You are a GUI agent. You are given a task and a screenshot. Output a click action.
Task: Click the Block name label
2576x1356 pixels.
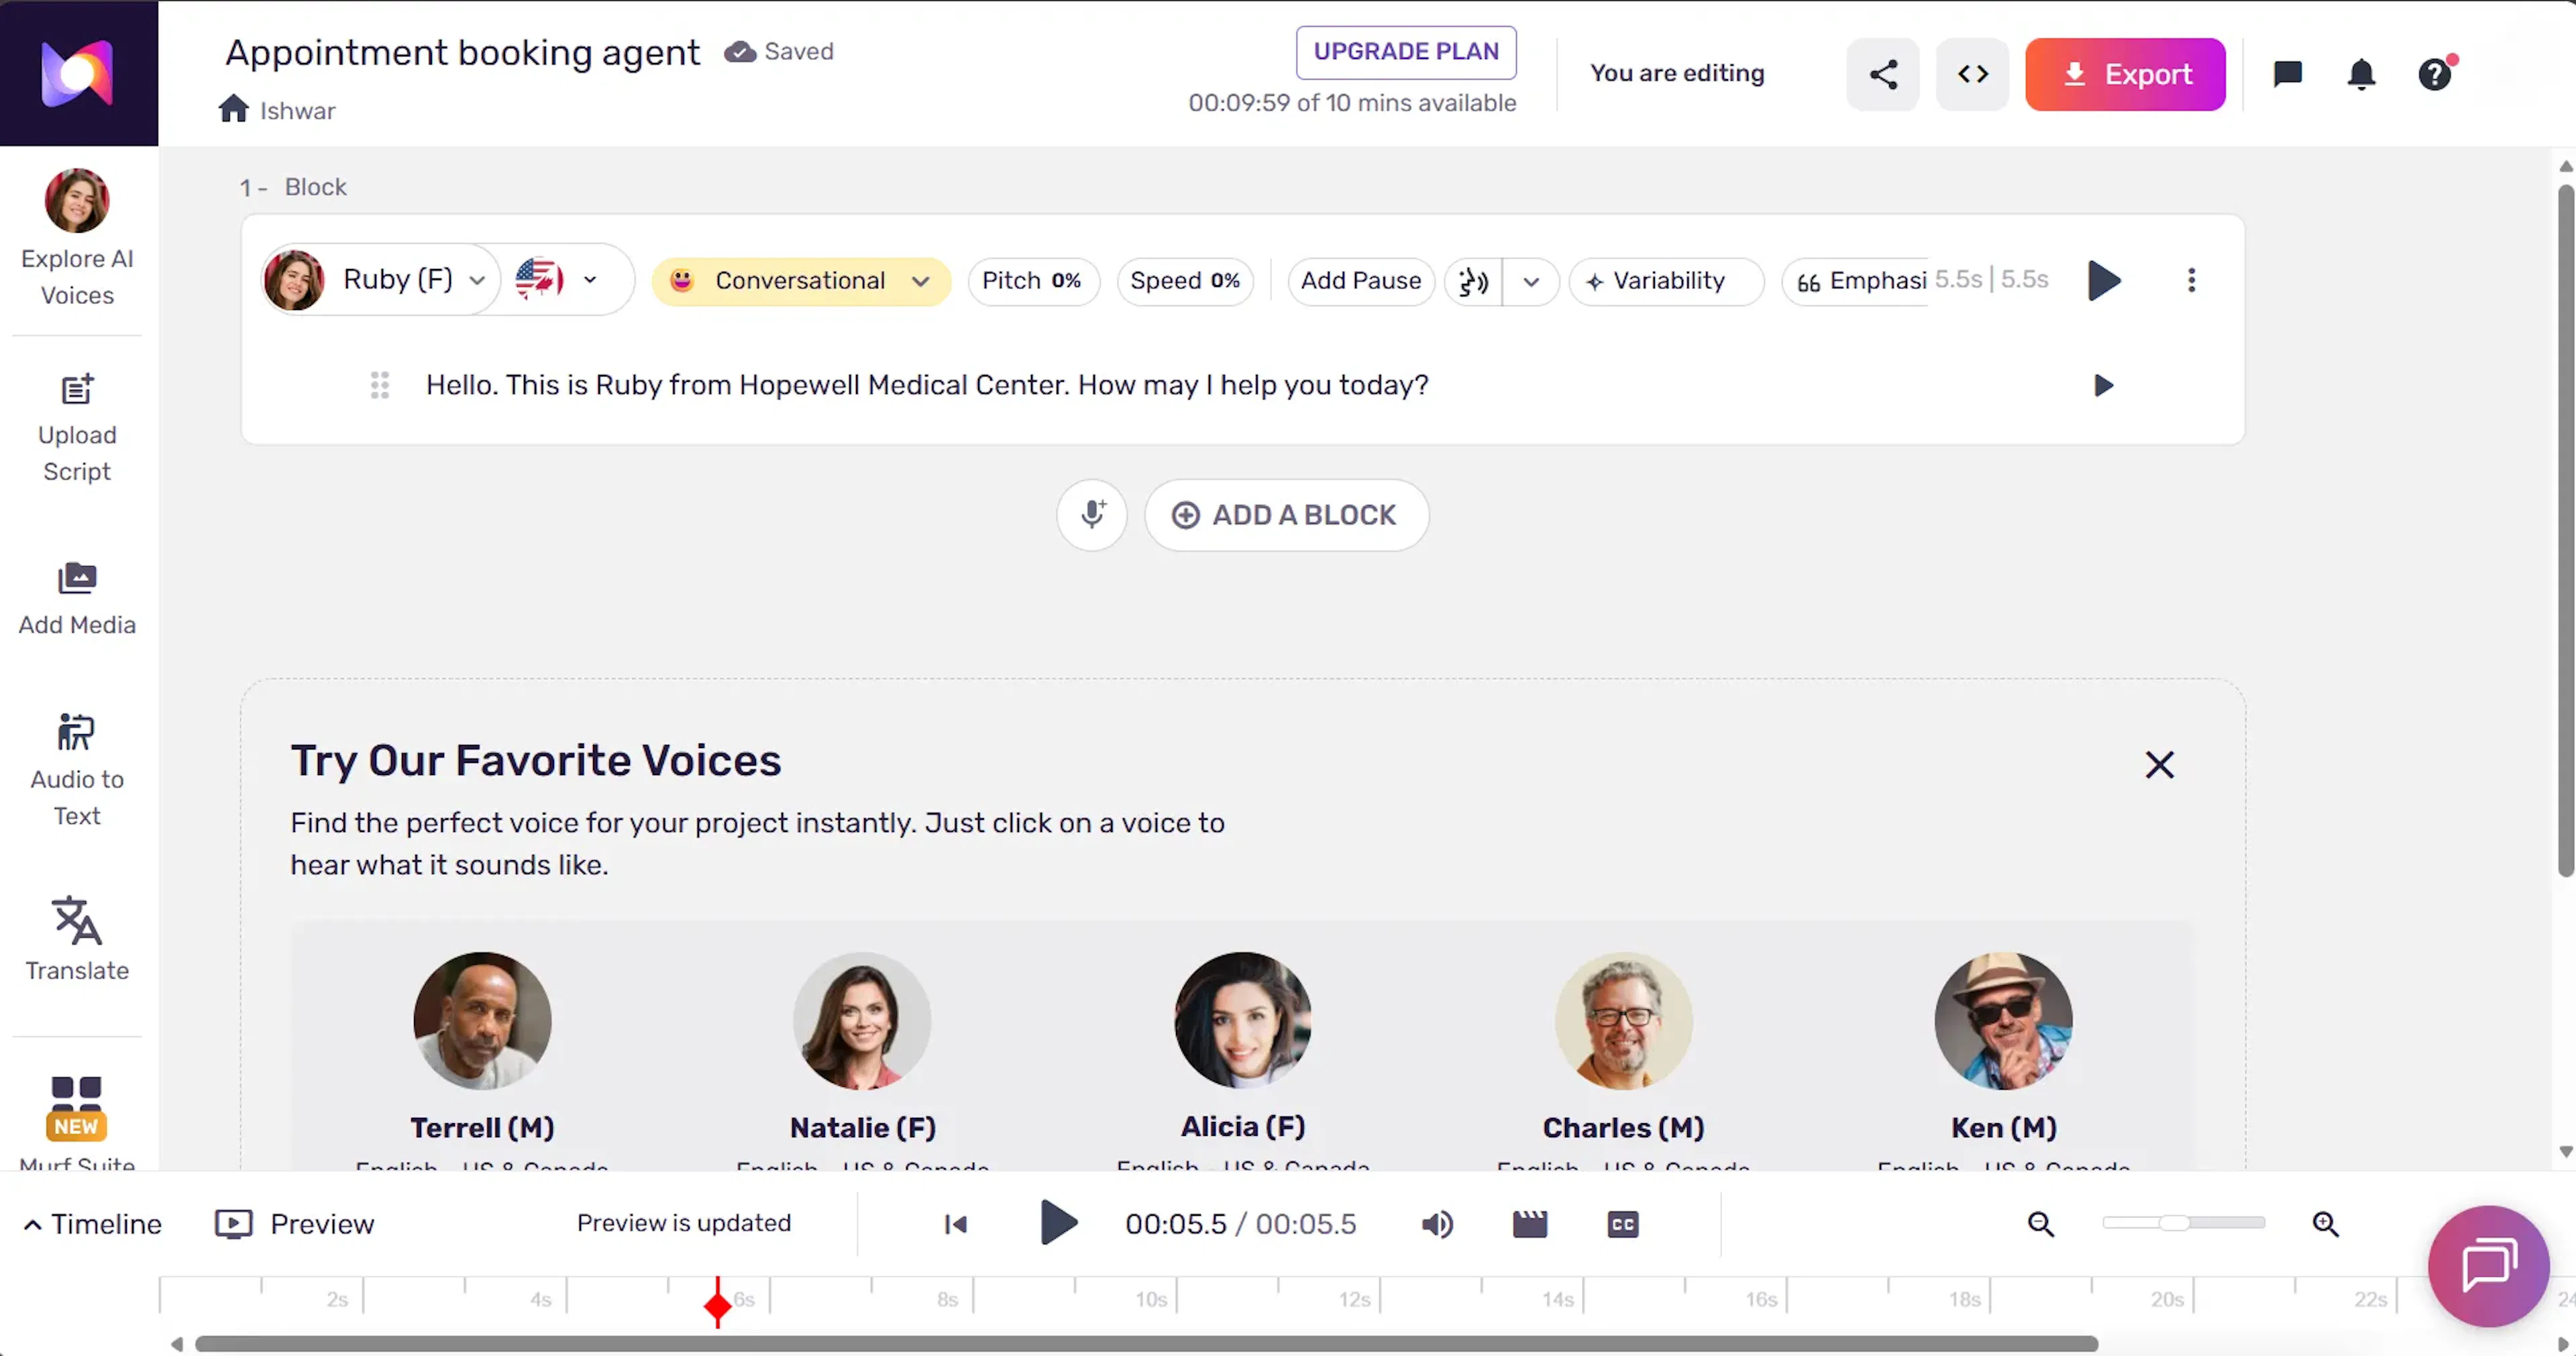click(x=316, y=187)
